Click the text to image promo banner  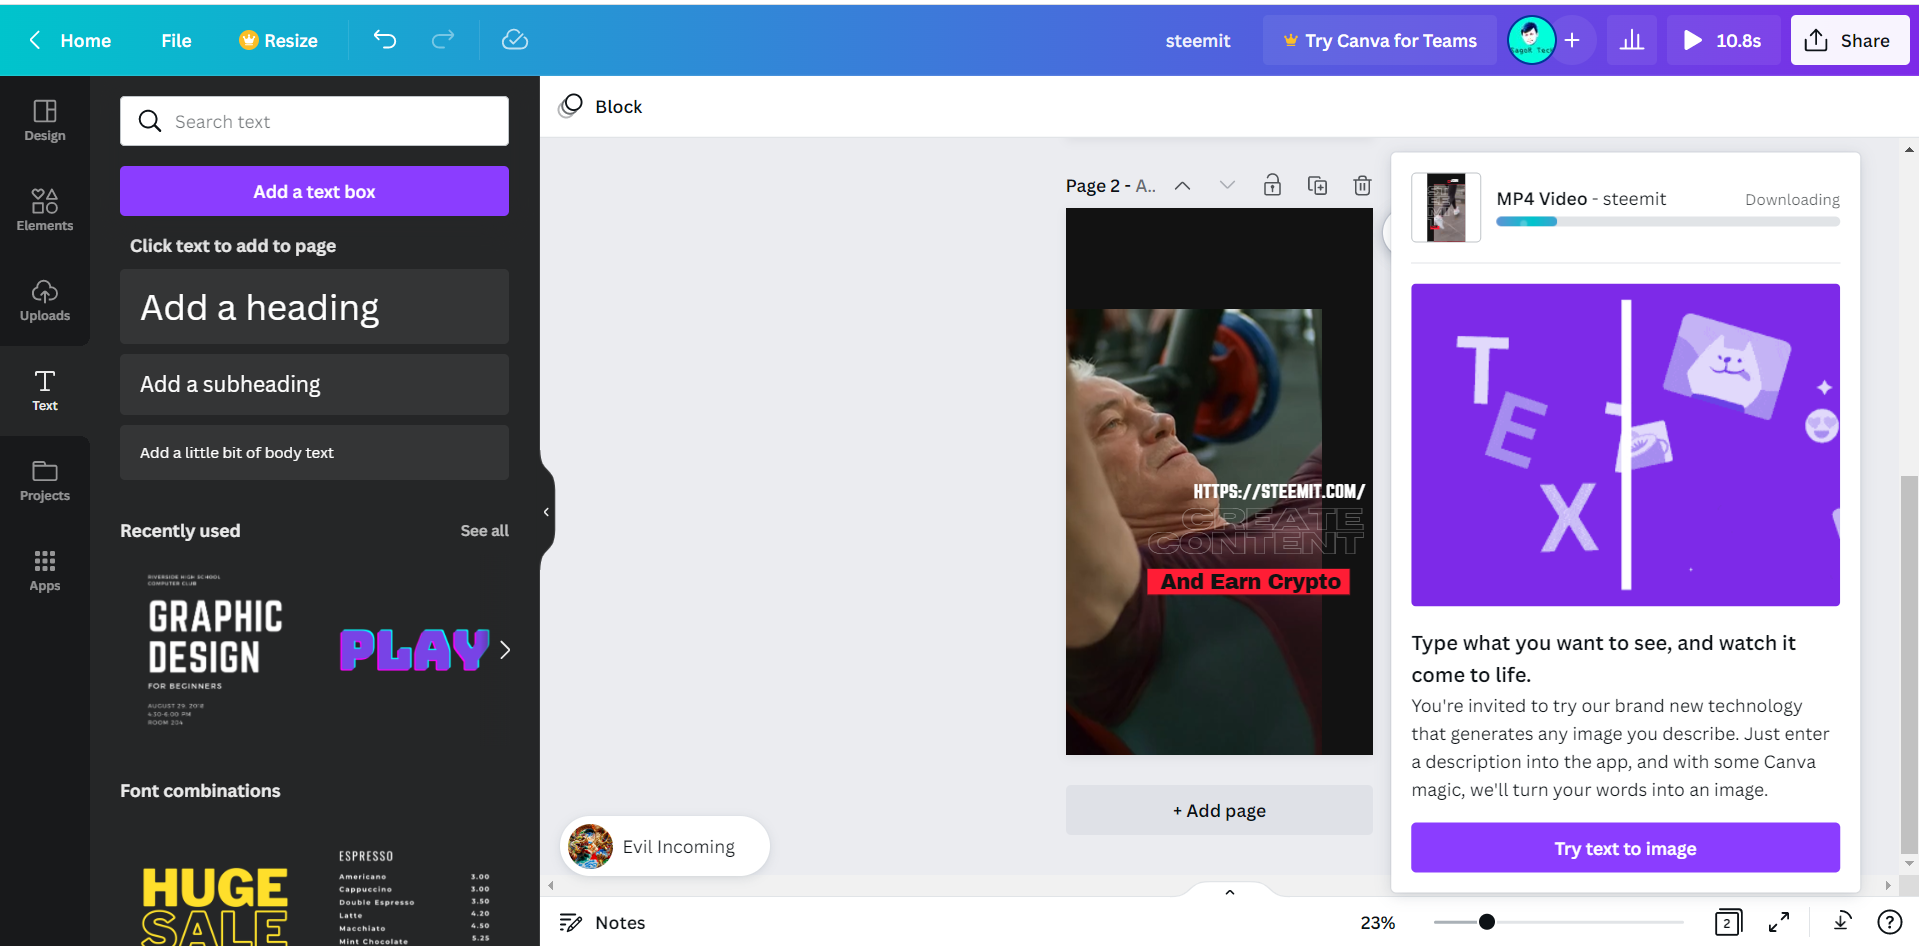[x=1625, y=445]
